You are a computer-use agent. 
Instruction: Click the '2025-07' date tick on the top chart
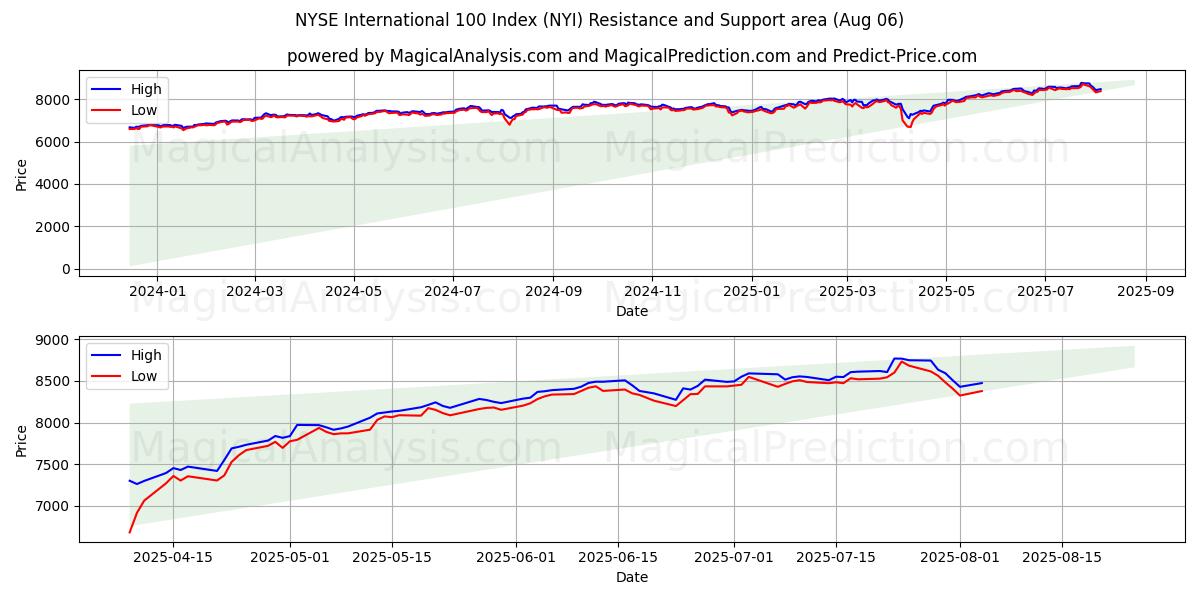(x=1045, y=291)
